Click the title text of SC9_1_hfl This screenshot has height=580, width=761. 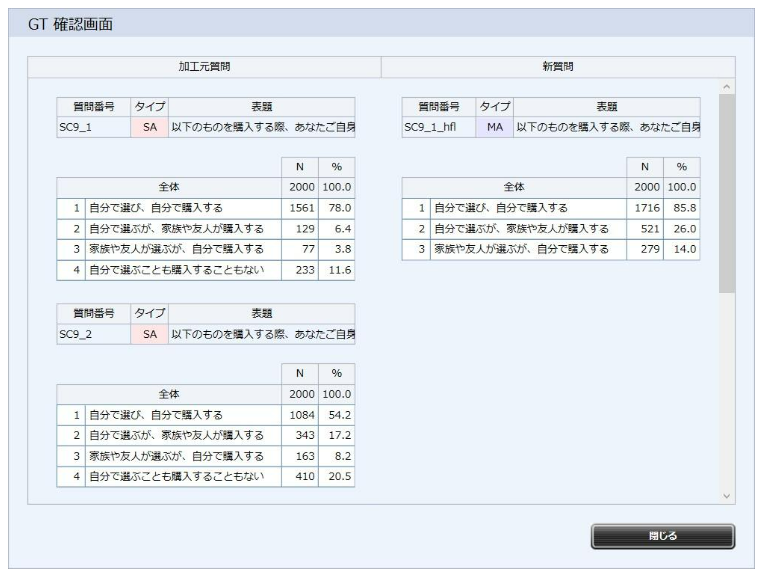[x=607, y=127]
